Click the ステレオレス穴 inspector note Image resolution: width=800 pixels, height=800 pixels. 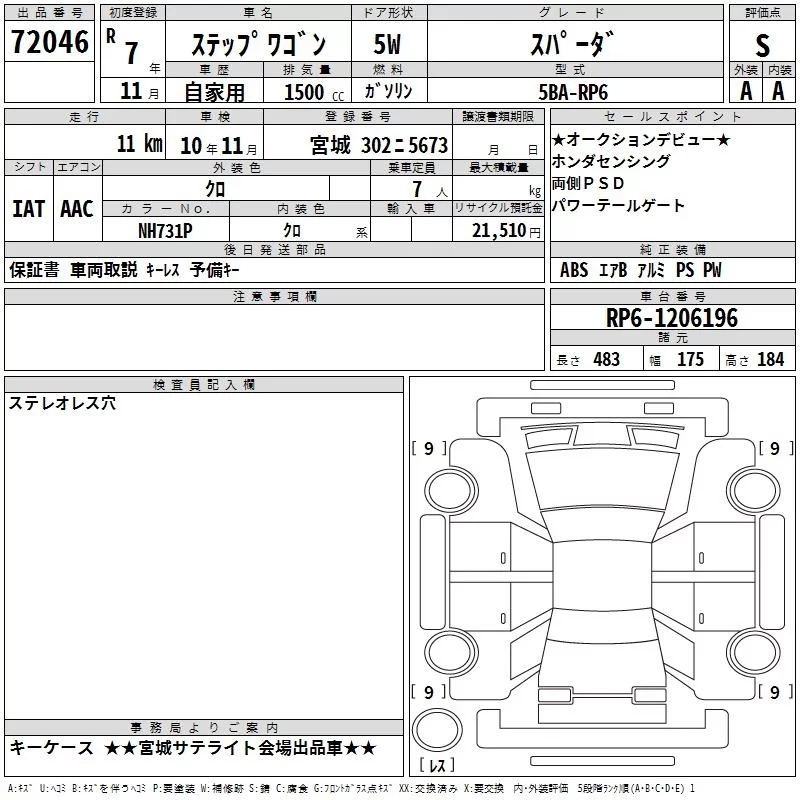click(x=62, y=404)
